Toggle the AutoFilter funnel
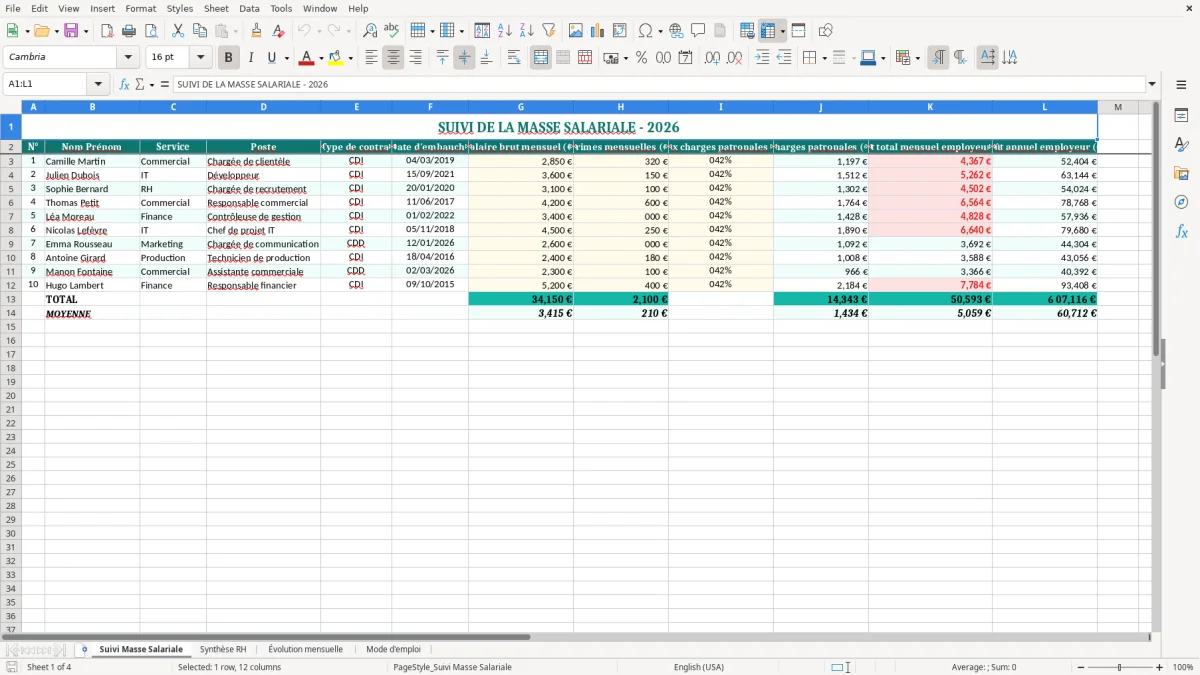 [x=549, y=31]
